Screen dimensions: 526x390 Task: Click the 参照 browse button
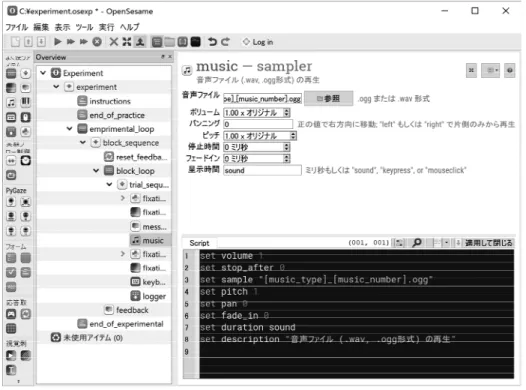(328, 99)
